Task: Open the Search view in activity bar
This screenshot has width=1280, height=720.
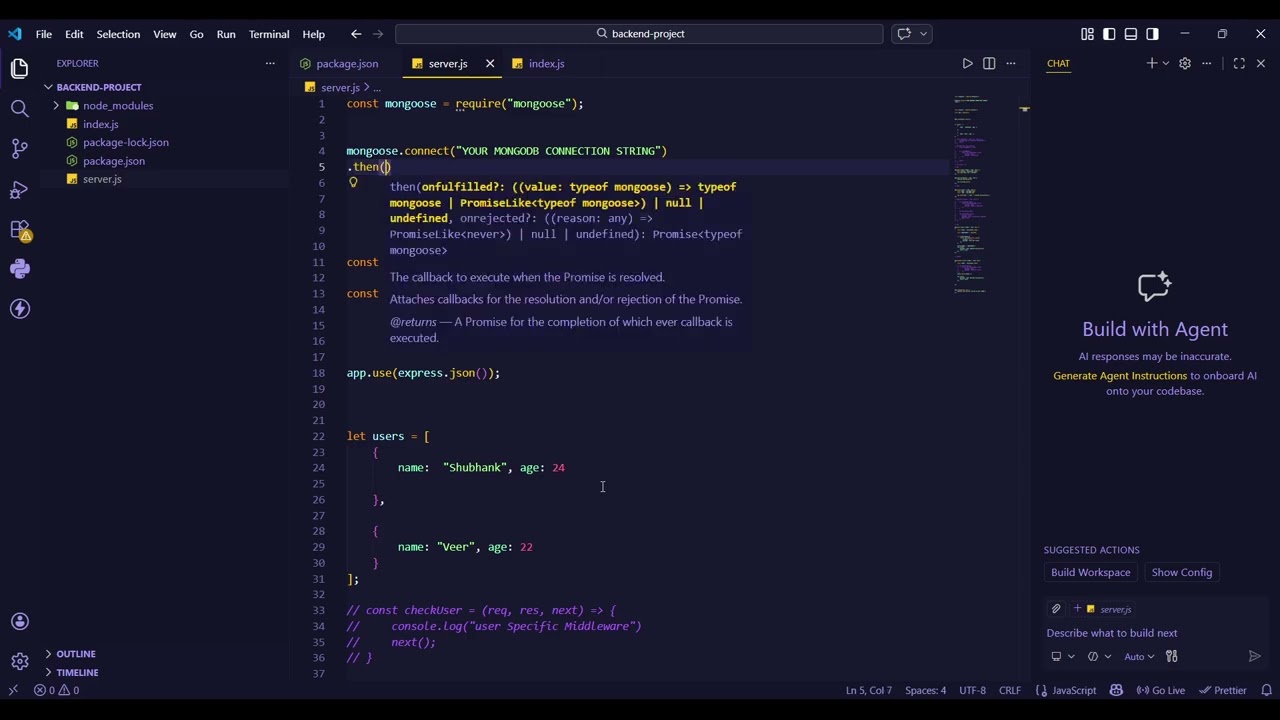Action: click(20, 109)
